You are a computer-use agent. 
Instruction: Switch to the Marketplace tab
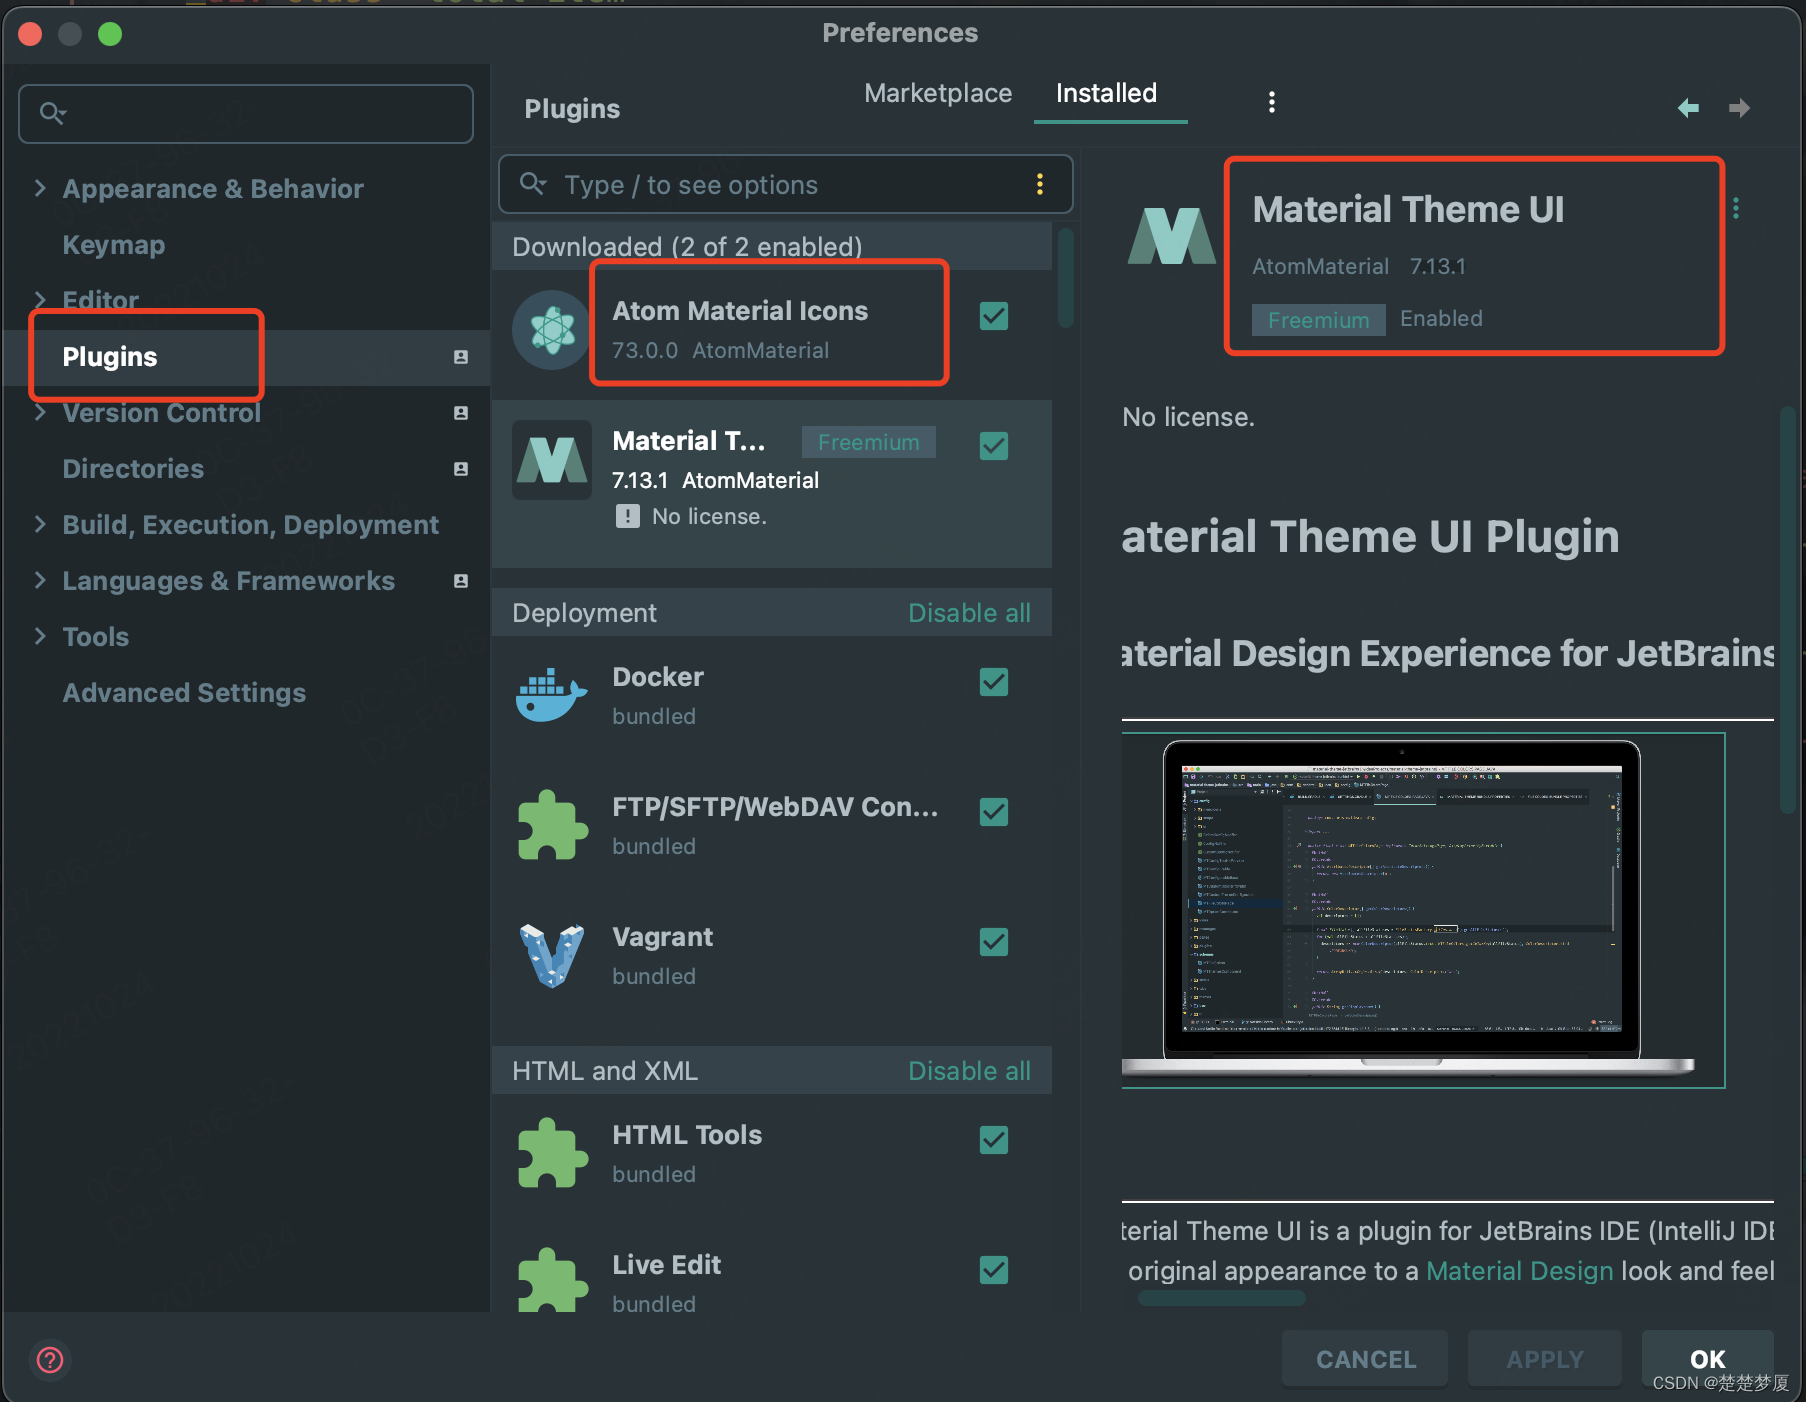tap(938, 93)
